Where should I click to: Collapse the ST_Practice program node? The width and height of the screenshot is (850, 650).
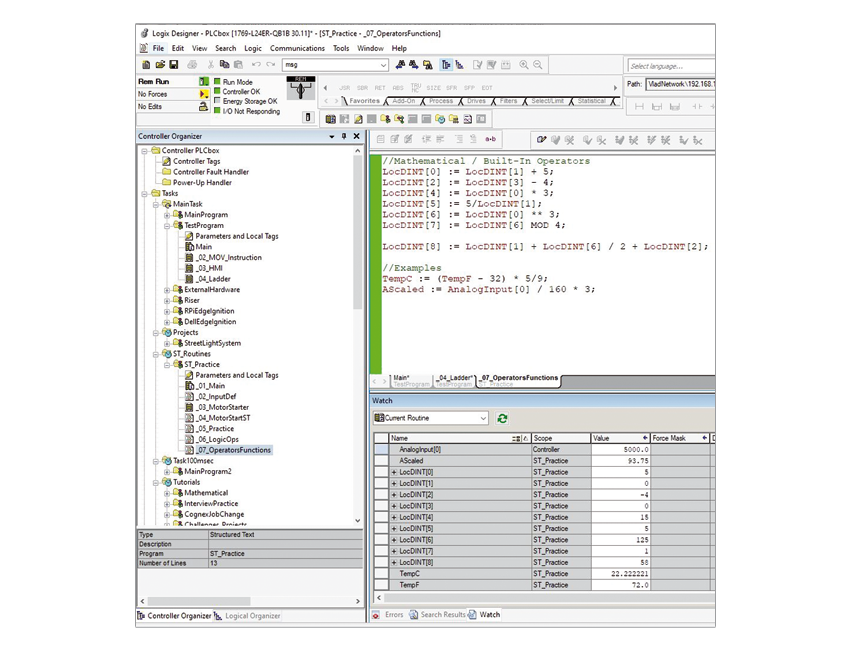pyautogui.click(x=167, y=365)
